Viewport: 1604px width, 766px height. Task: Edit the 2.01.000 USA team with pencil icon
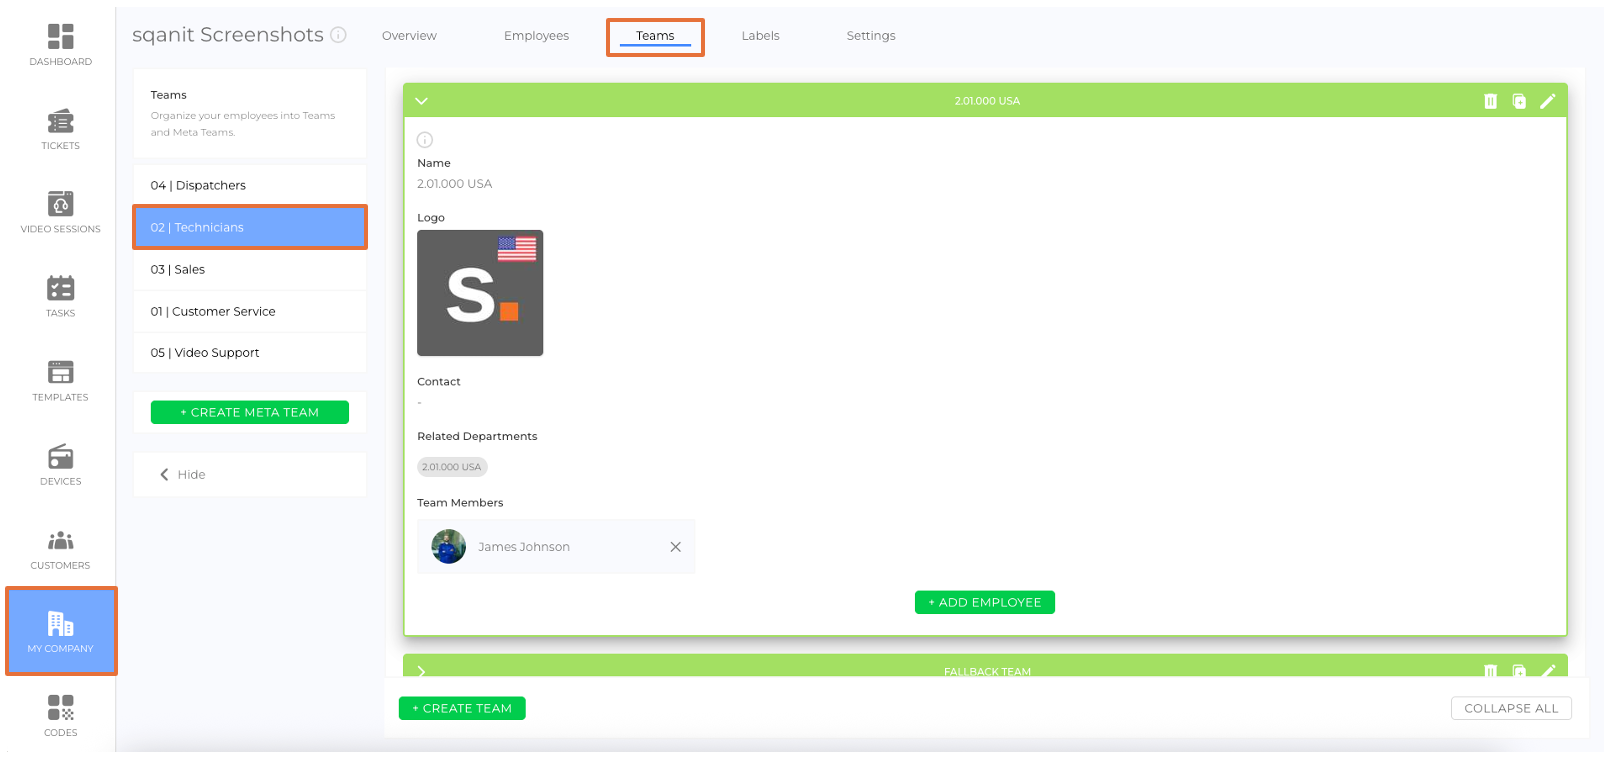(x=1547, y=101)
